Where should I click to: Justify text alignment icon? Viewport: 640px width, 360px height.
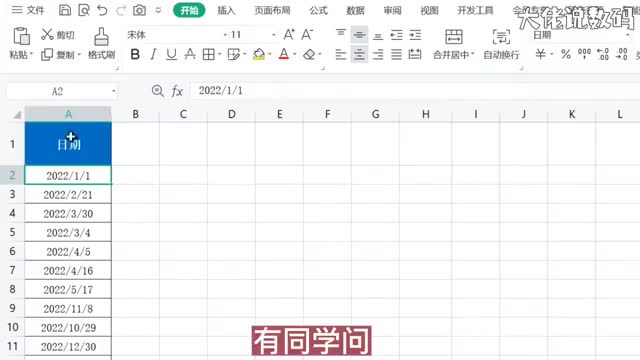coord(396,54)
